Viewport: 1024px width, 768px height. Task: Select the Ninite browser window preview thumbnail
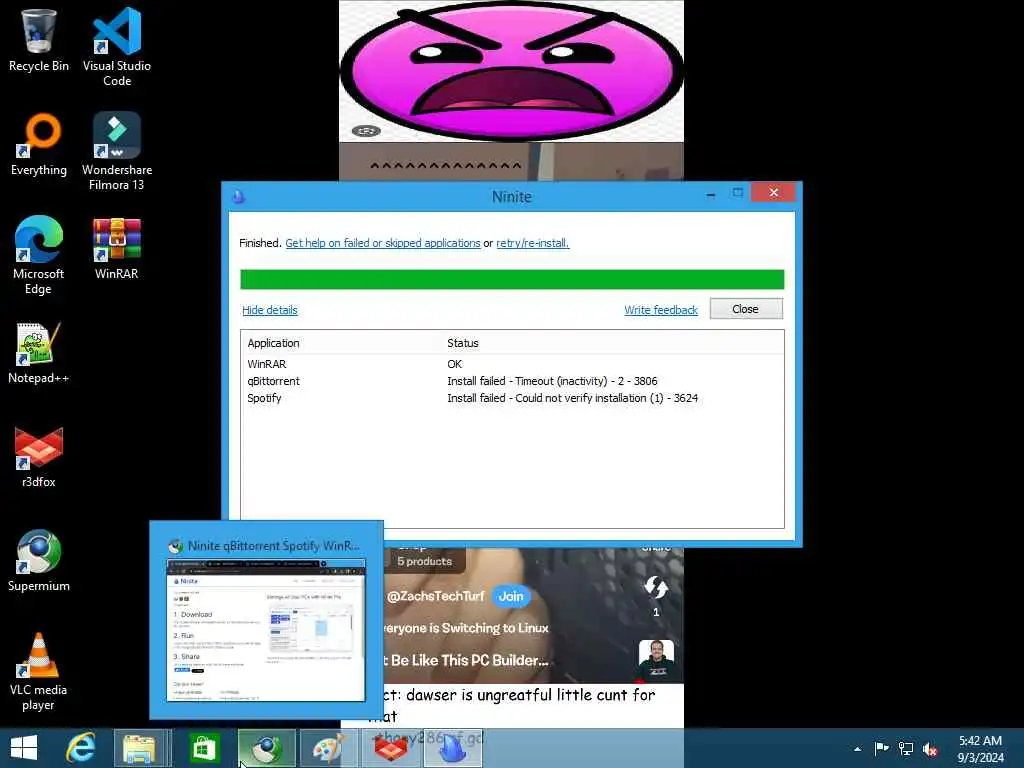tap(266, 630)
